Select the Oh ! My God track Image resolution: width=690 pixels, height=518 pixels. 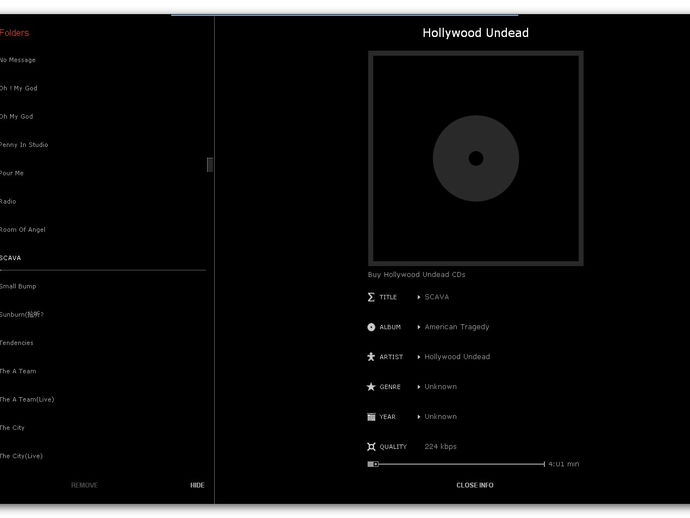click(x=18, y=88)
